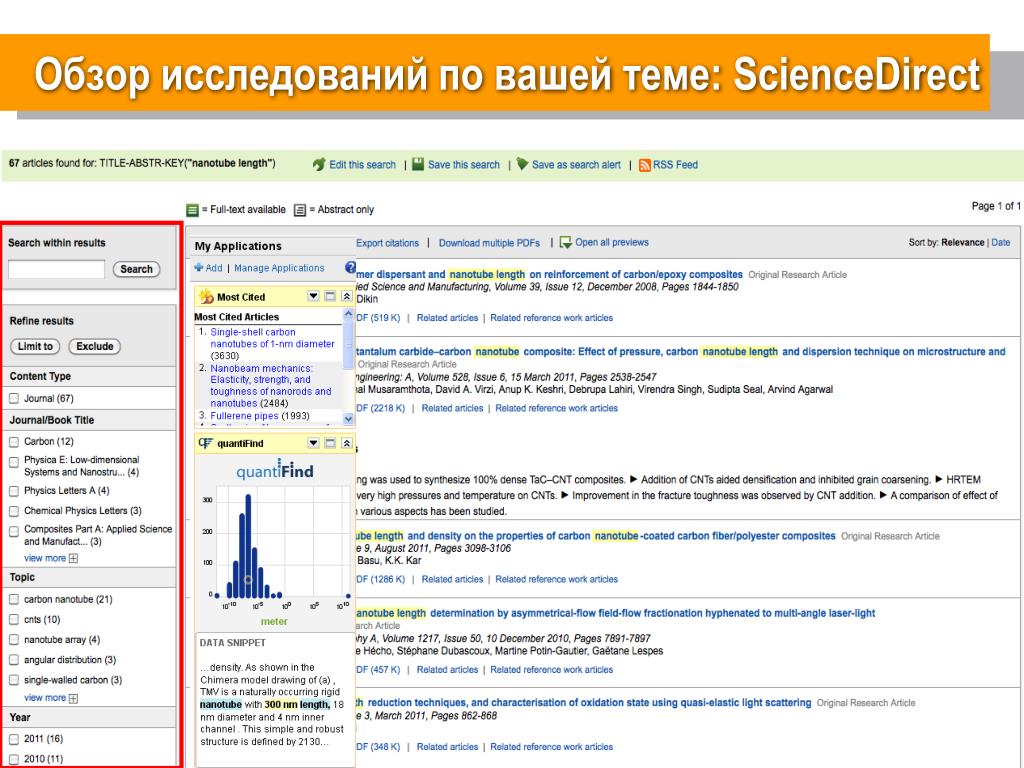The width and height of the screenshot is (1024, 768).
Task: Tick the Composites Part A journal checkbox
Action: [x=14, y=532]
